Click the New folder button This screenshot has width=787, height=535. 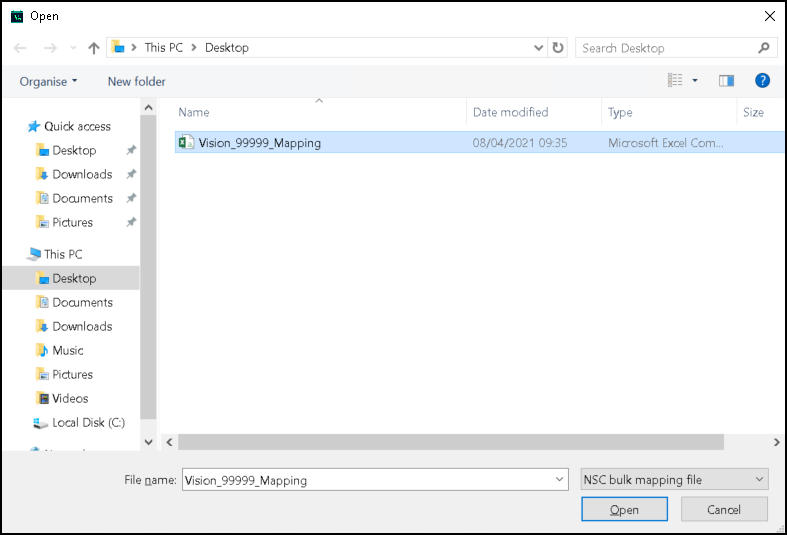(137, 81)
